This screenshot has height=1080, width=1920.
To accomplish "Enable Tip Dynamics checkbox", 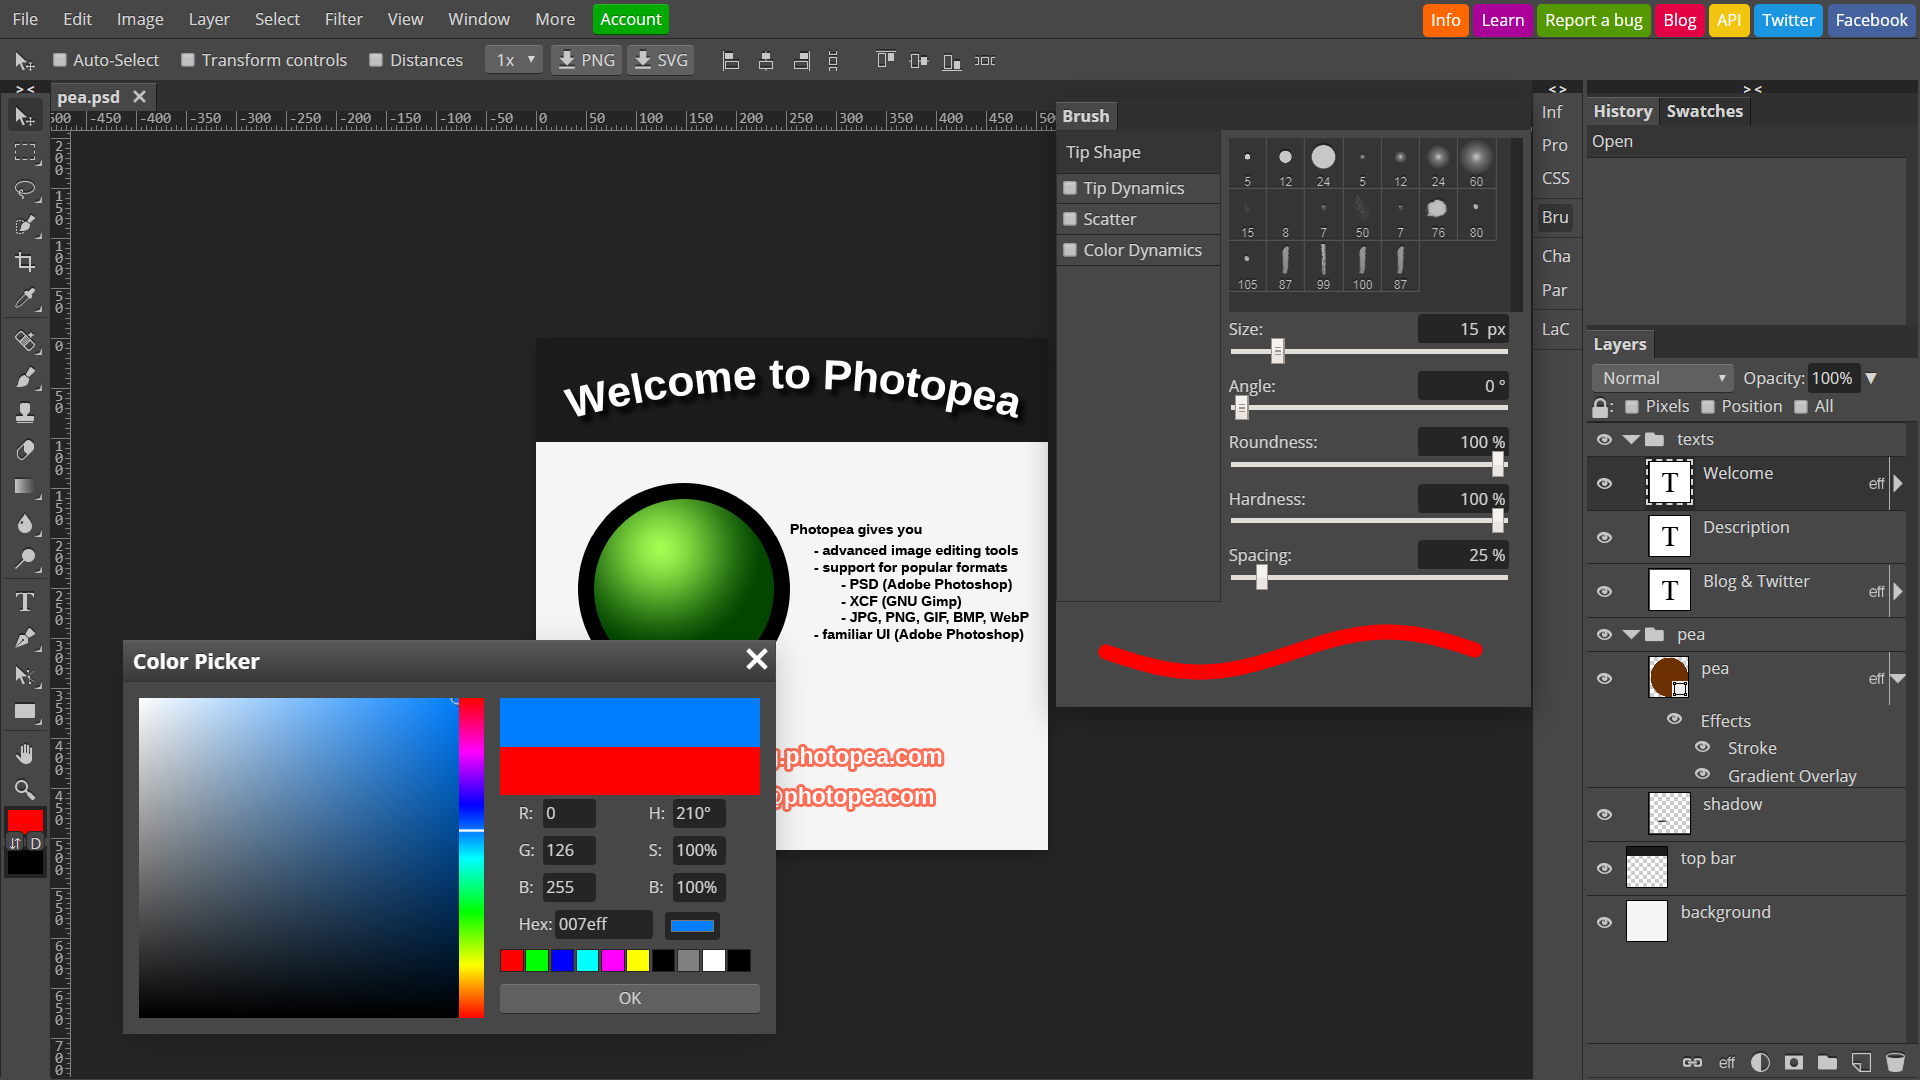I will tap(1069, 186).
